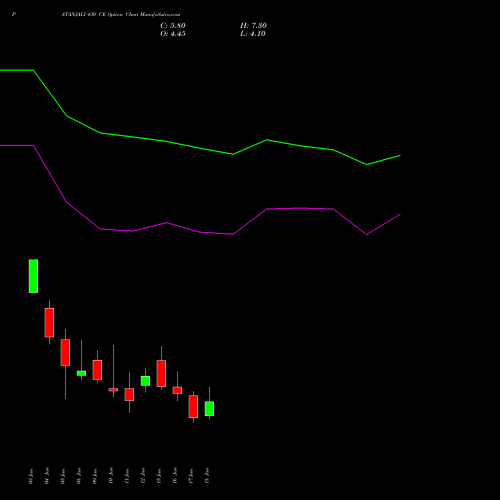Click the 05 Jun red candlestick
The height and width of the screenshot is (500, 500).
pos(65,352)
